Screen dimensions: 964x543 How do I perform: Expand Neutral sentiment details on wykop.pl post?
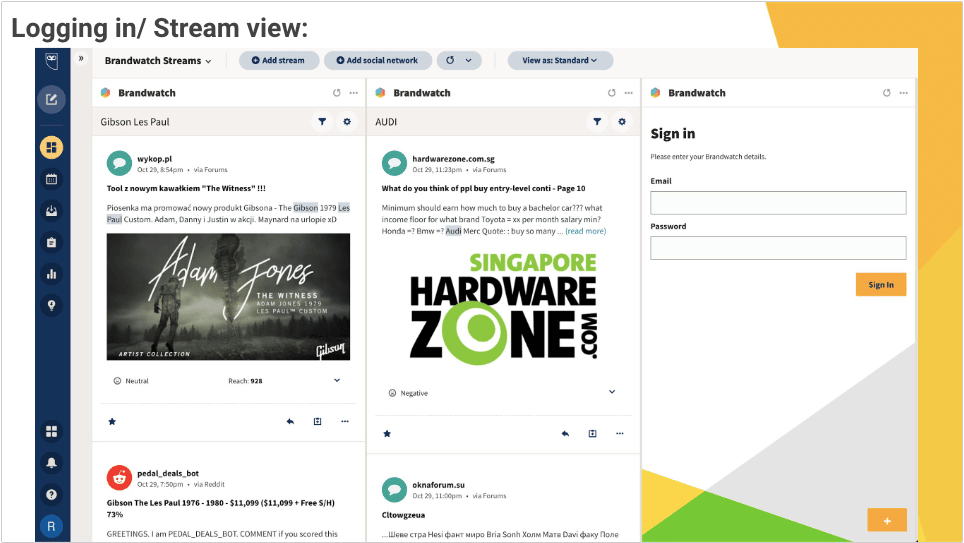pyautogui.click(x=337, y=381)
